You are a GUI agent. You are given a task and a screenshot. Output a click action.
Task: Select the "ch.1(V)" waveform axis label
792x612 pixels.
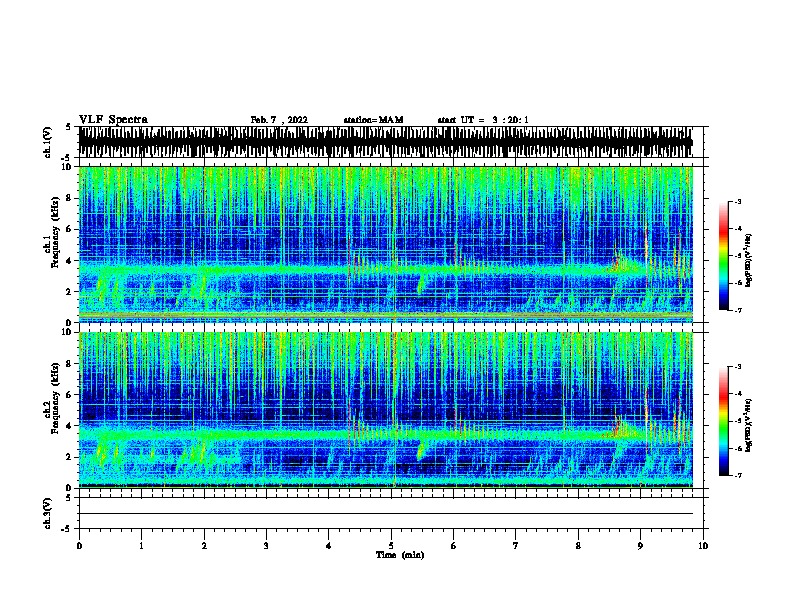(48, 142)
